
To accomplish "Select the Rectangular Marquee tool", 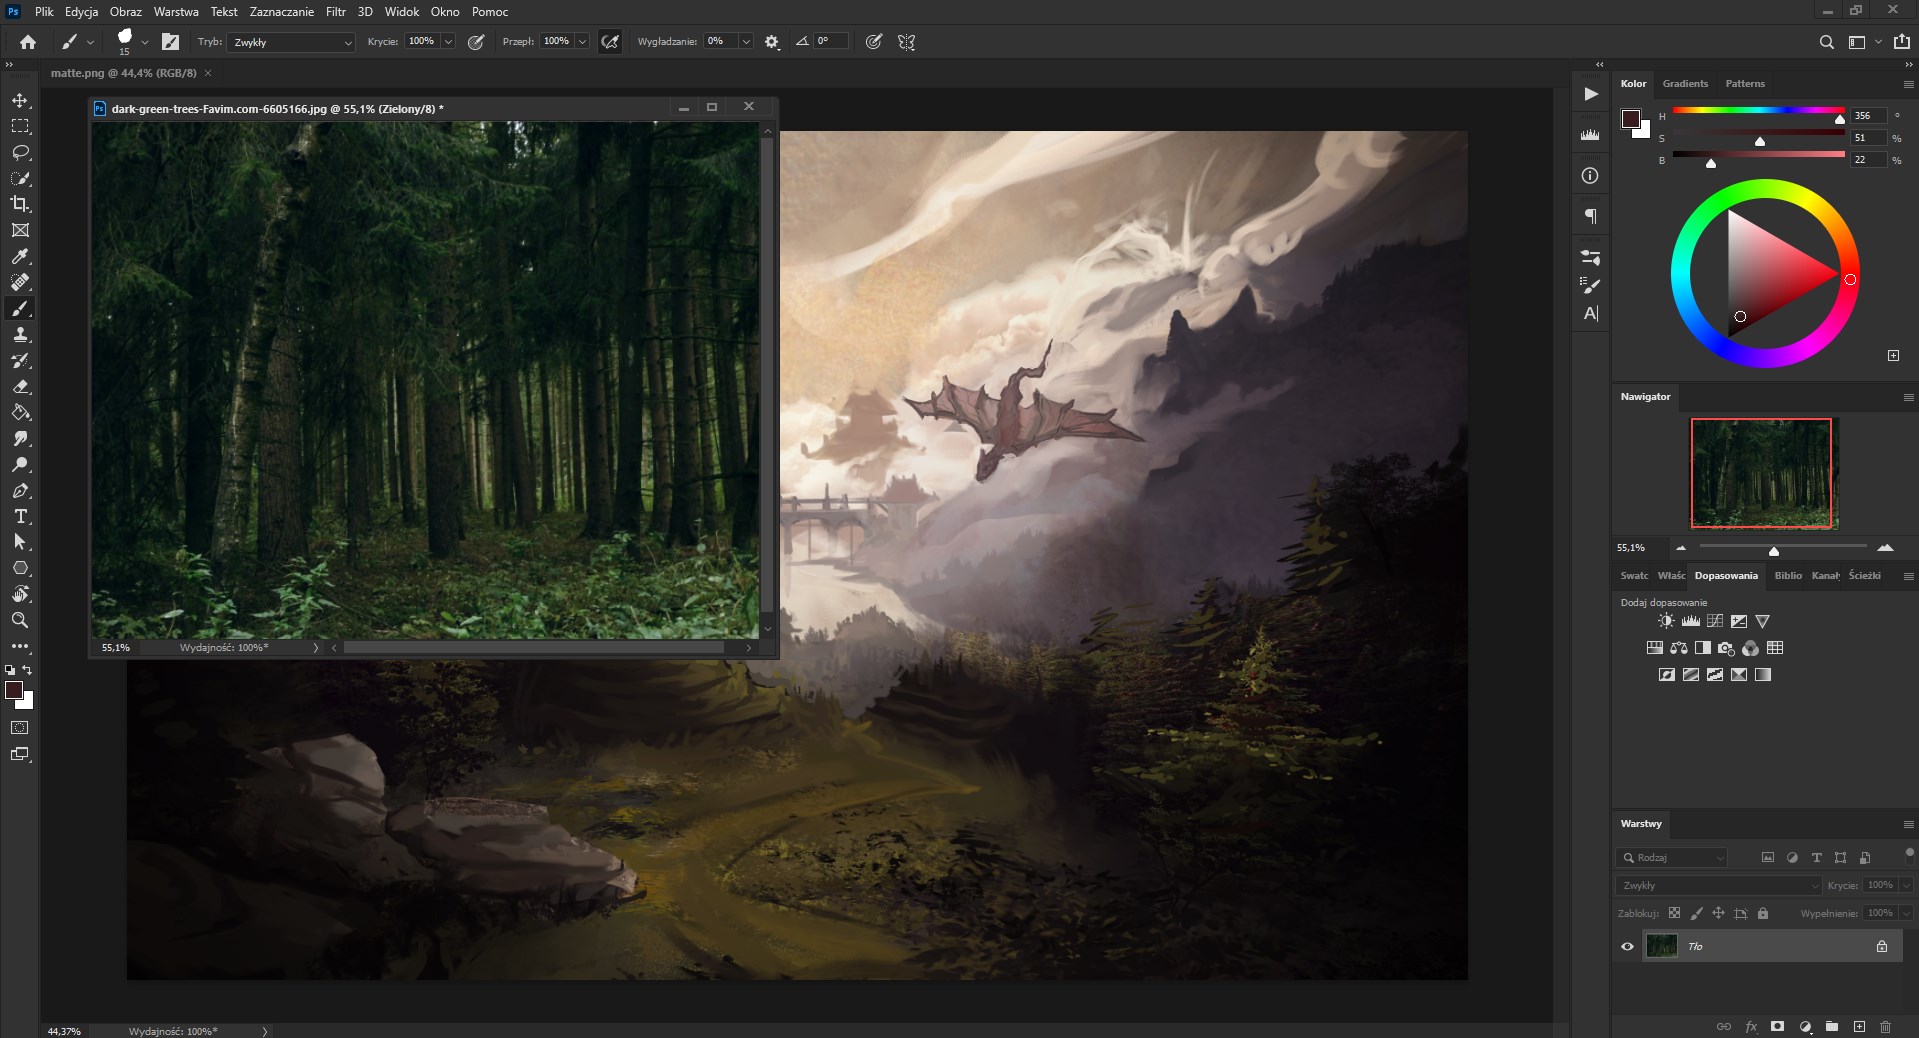I will click(x=20, y=126).
